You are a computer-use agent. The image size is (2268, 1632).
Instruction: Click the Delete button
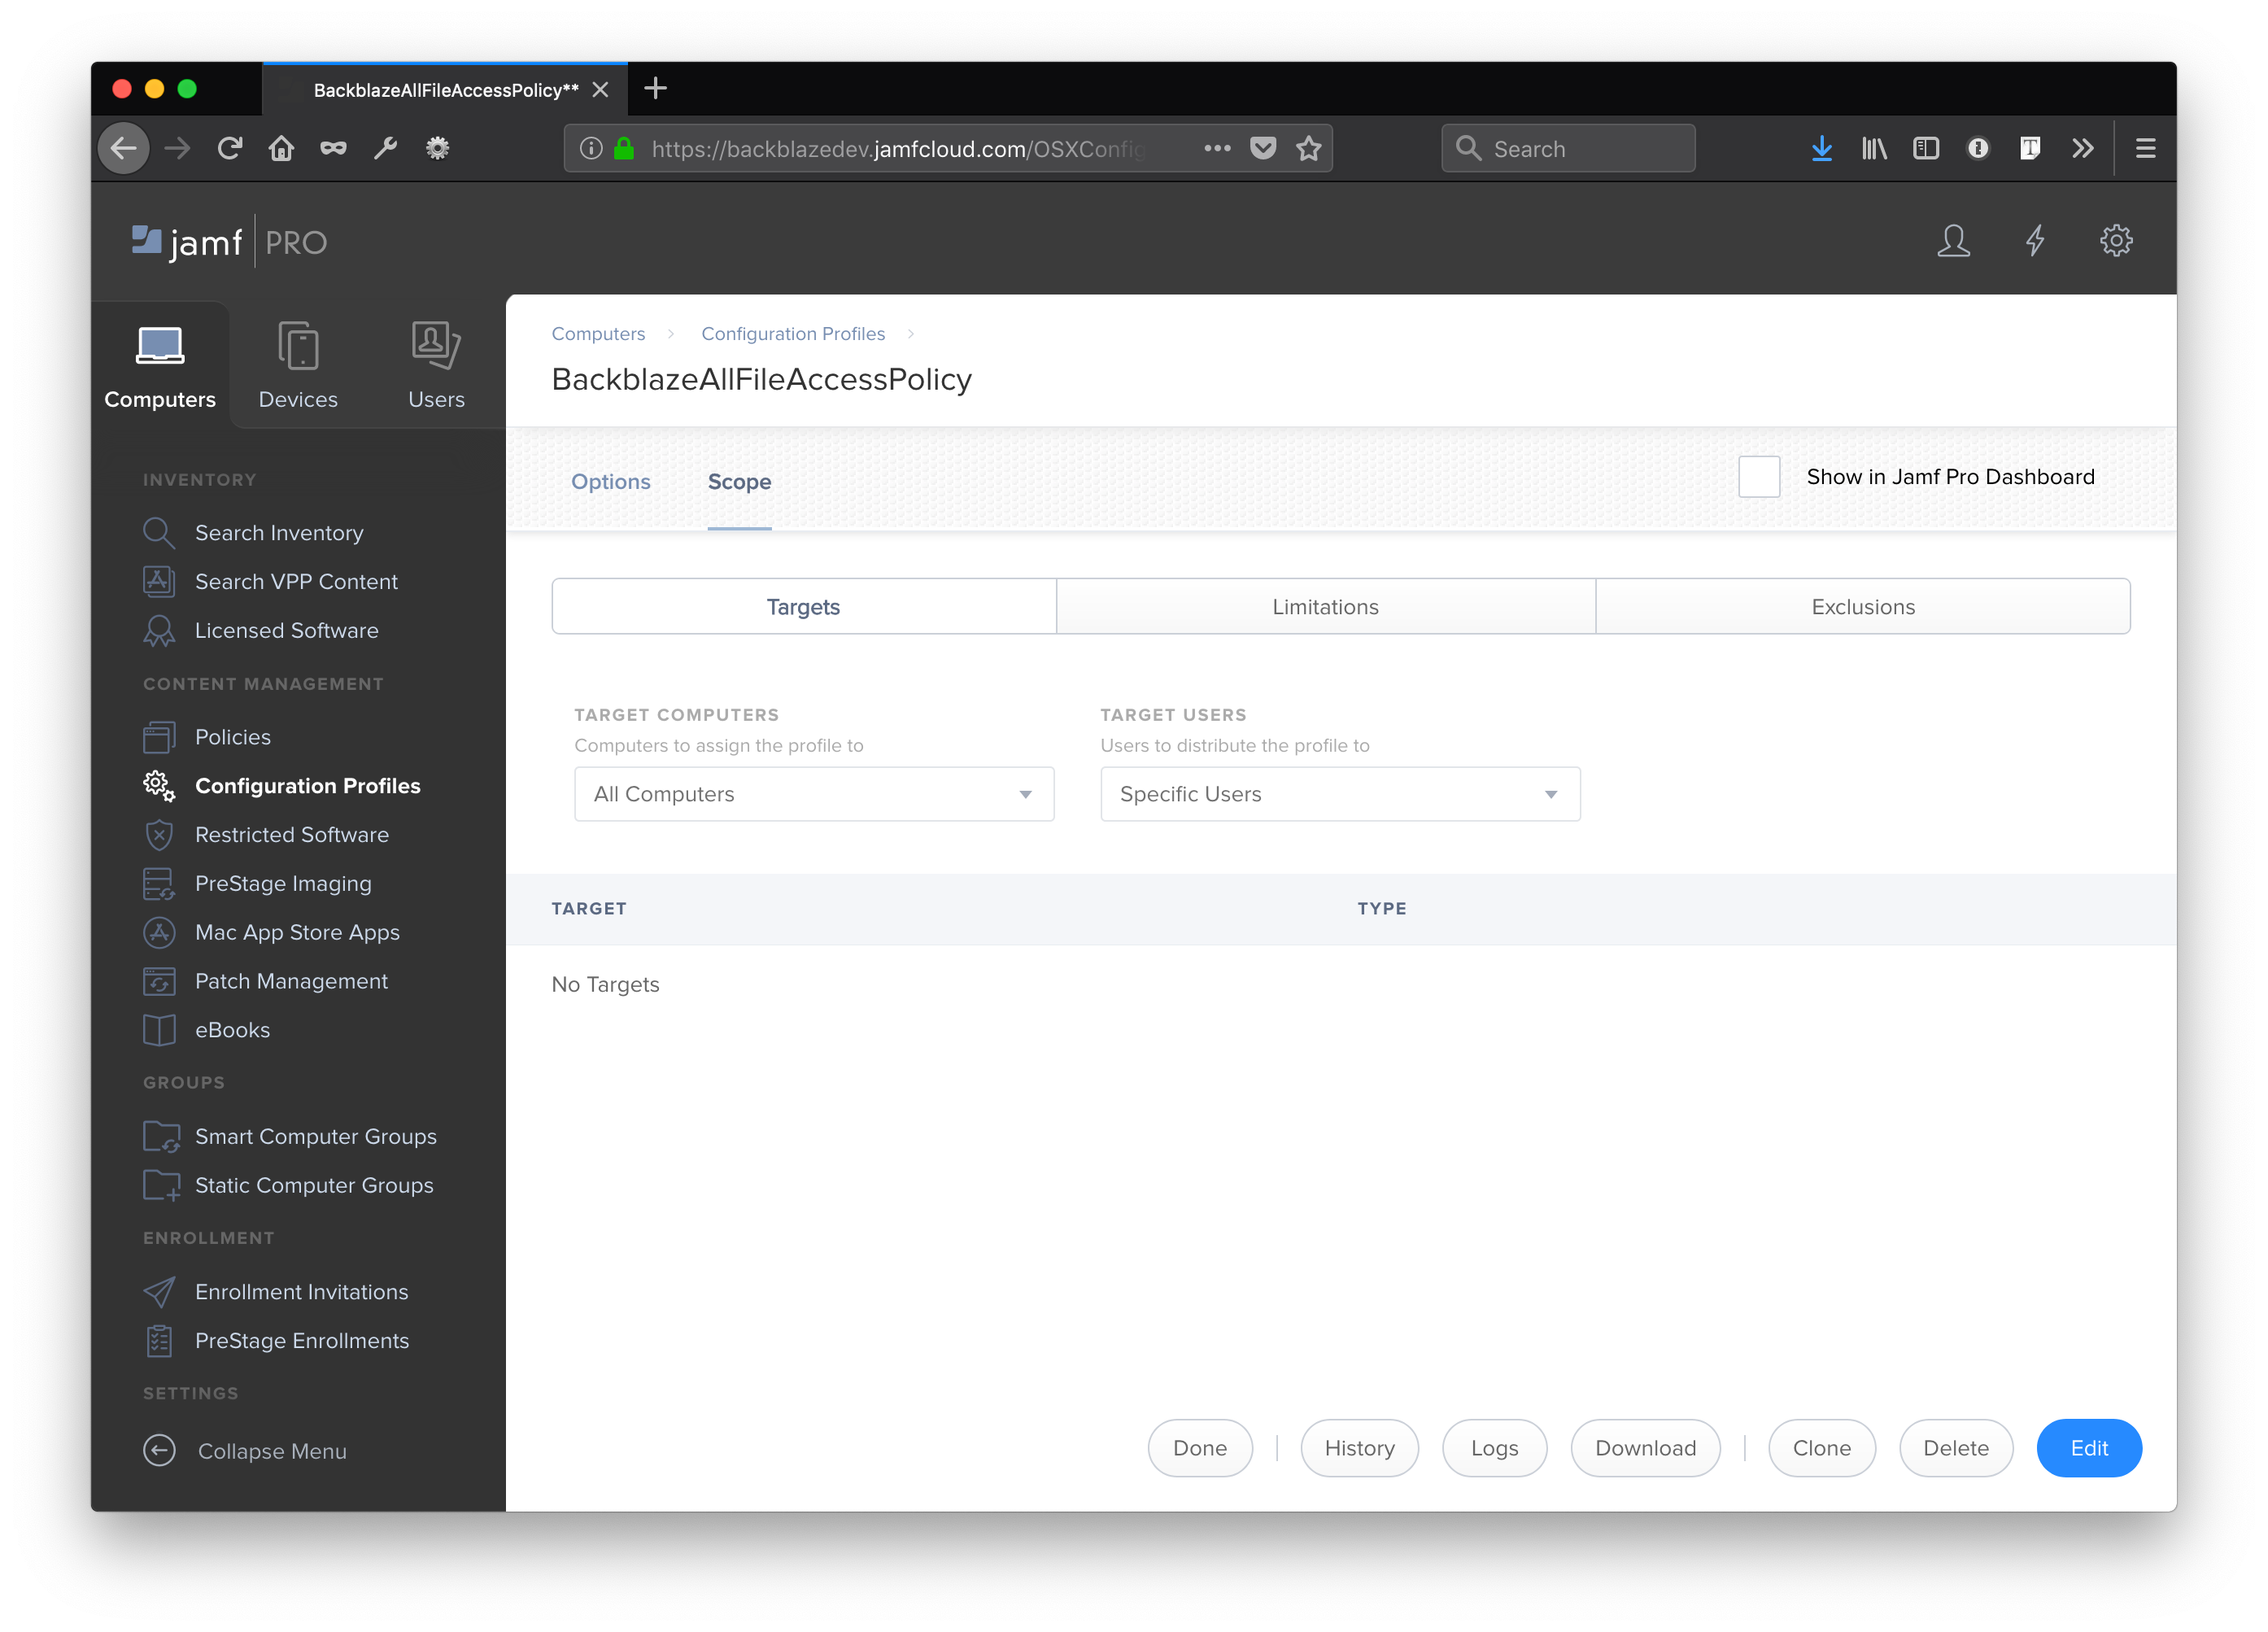(x=1953, y=1447)
